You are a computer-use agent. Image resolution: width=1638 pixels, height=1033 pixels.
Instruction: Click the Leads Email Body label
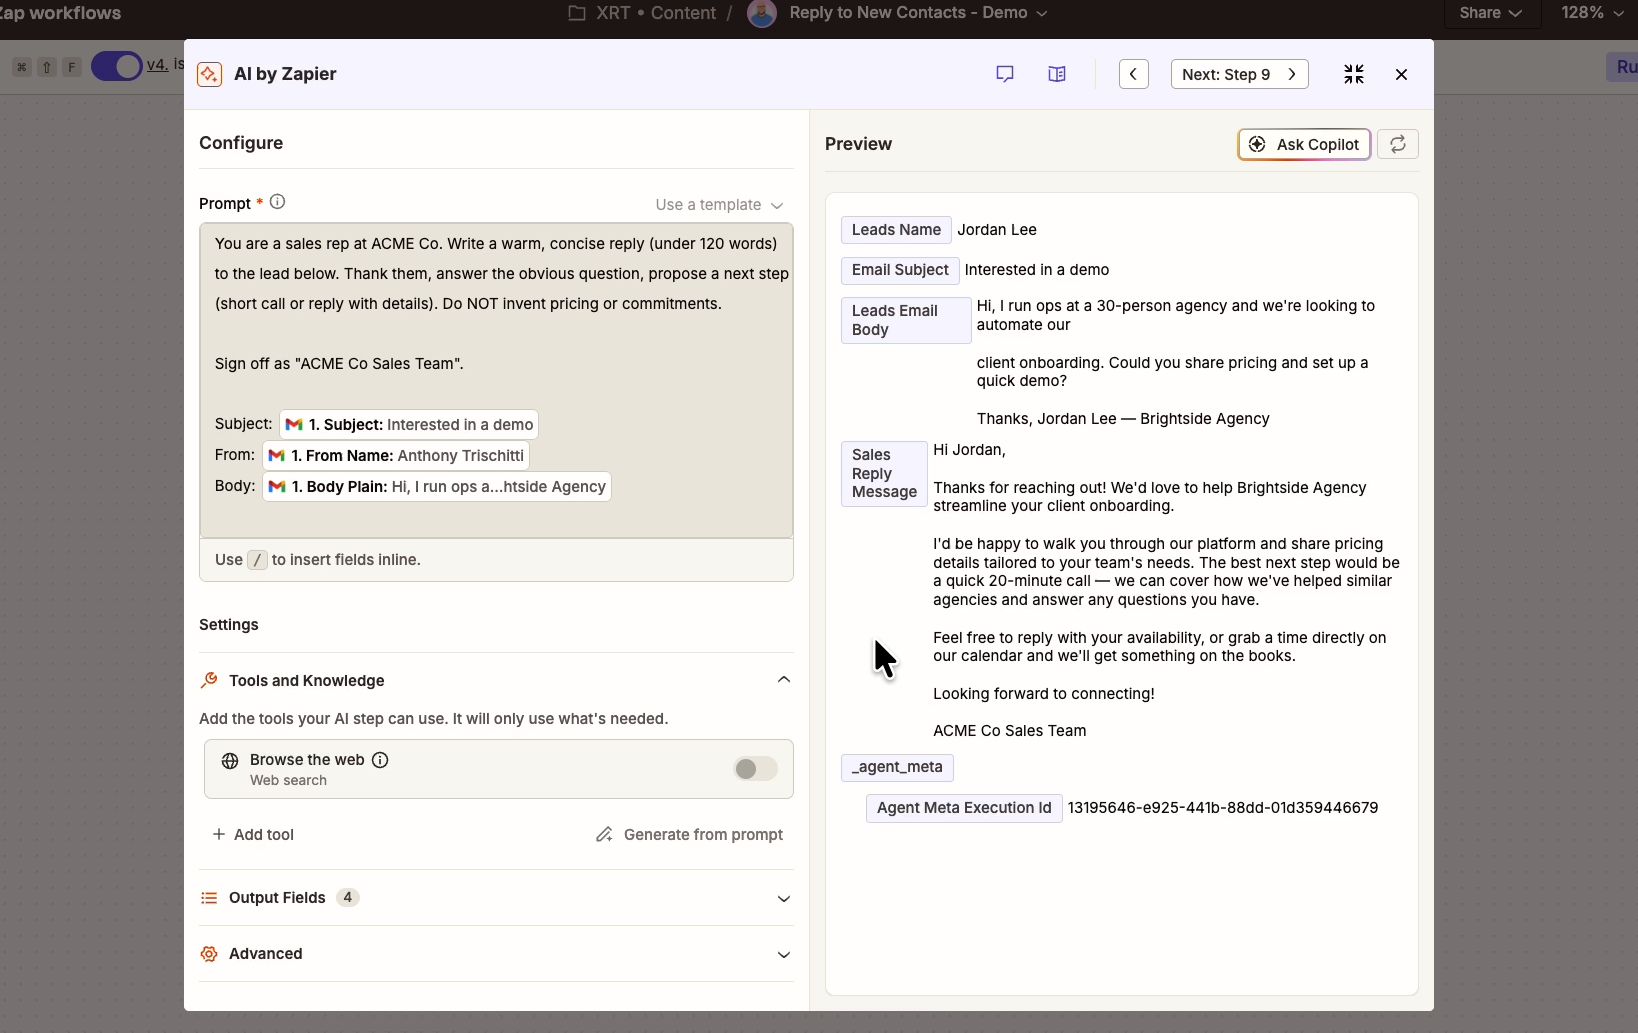905,320
